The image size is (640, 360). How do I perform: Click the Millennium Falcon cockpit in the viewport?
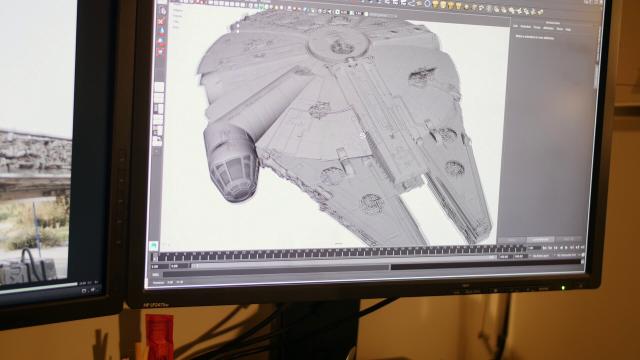tap(231, 163)
